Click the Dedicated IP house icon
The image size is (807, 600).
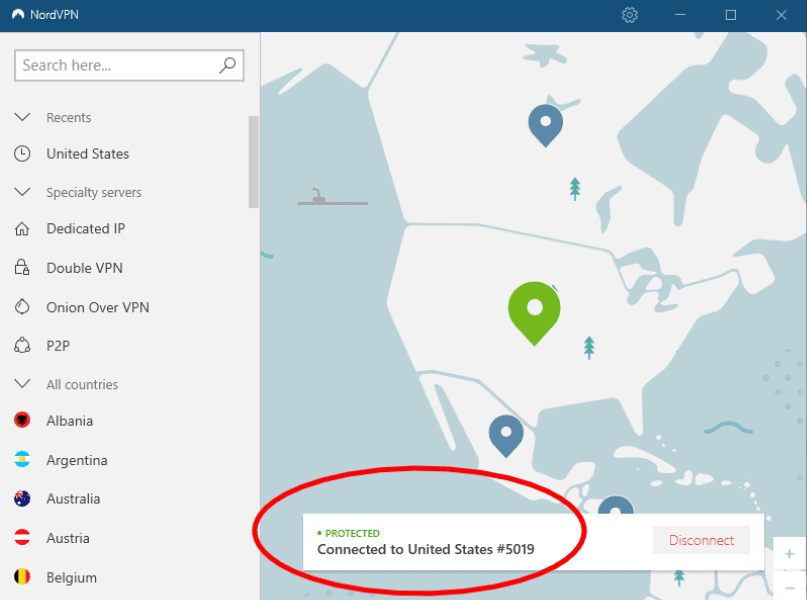pos(22,228)
